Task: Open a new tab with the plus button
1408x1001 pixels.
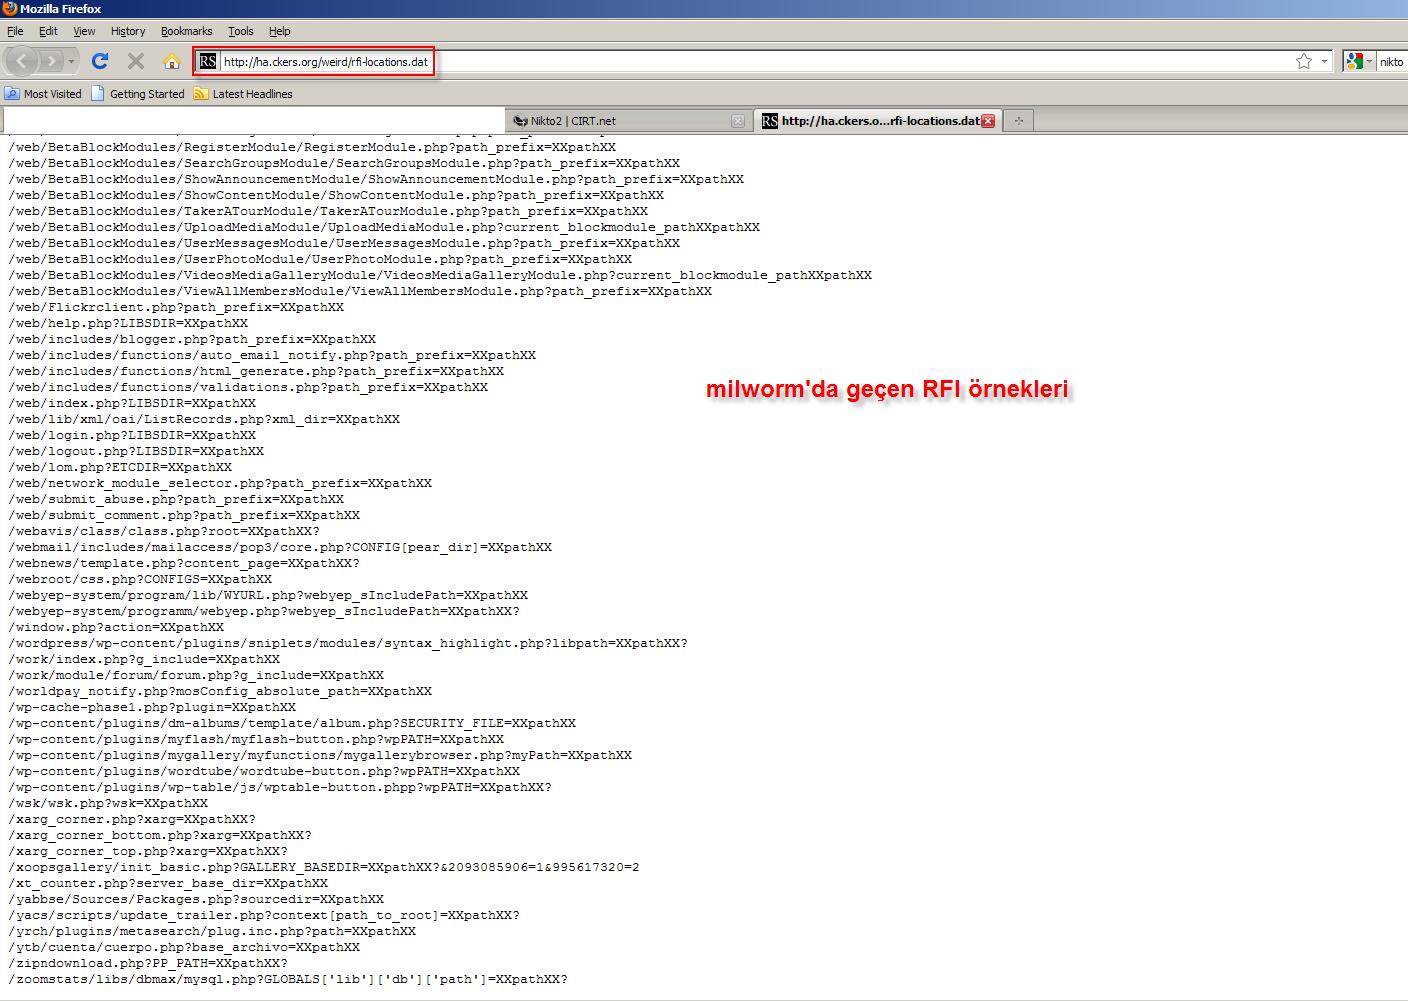Action: [x=1019, y=121]
